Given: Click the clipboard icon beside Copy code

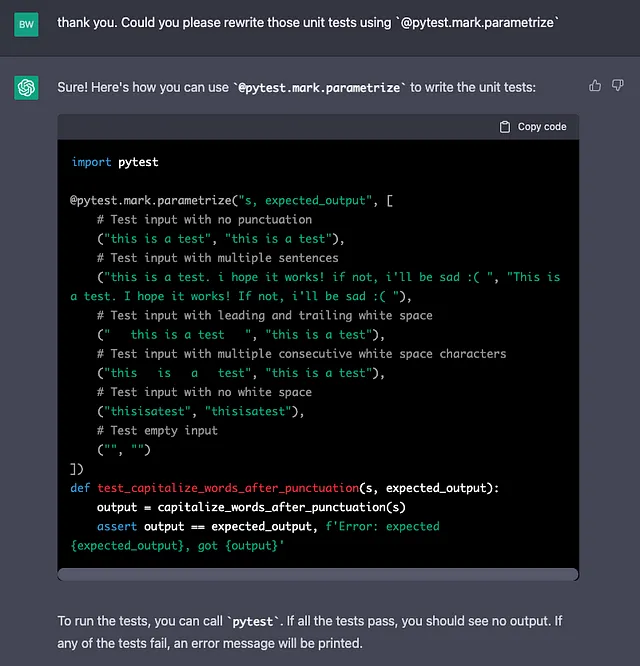Looking at the screenshot, I should [505, 127].
